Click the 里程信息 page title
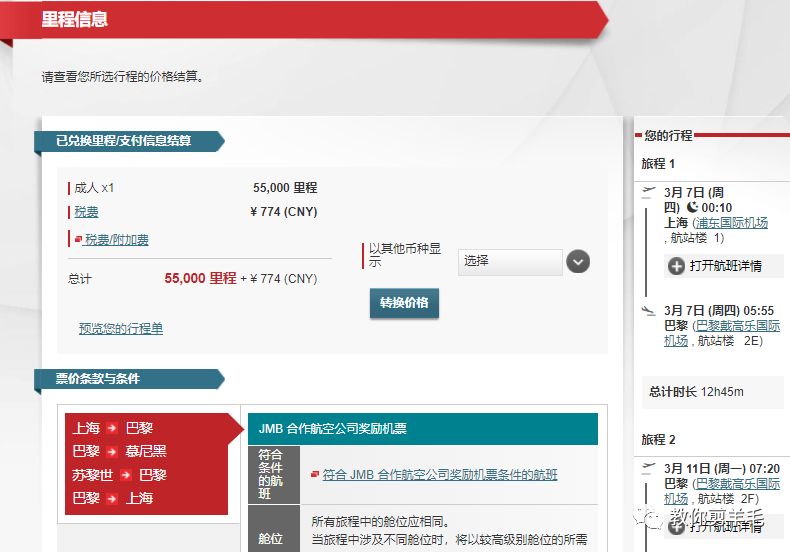The height and width of the screenshot is (552, 790). pos(75,20)
